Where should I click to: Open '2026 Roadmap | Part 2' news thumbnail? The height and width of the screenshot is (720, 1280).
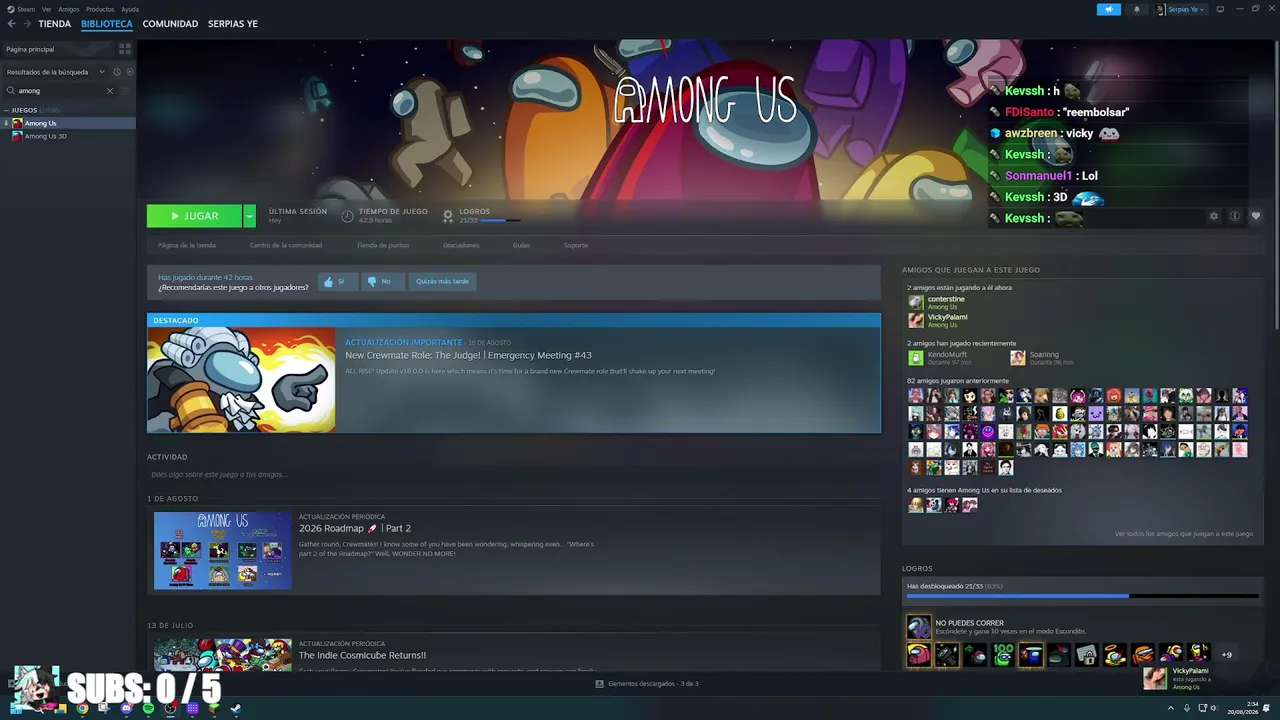tap(223, 550)
